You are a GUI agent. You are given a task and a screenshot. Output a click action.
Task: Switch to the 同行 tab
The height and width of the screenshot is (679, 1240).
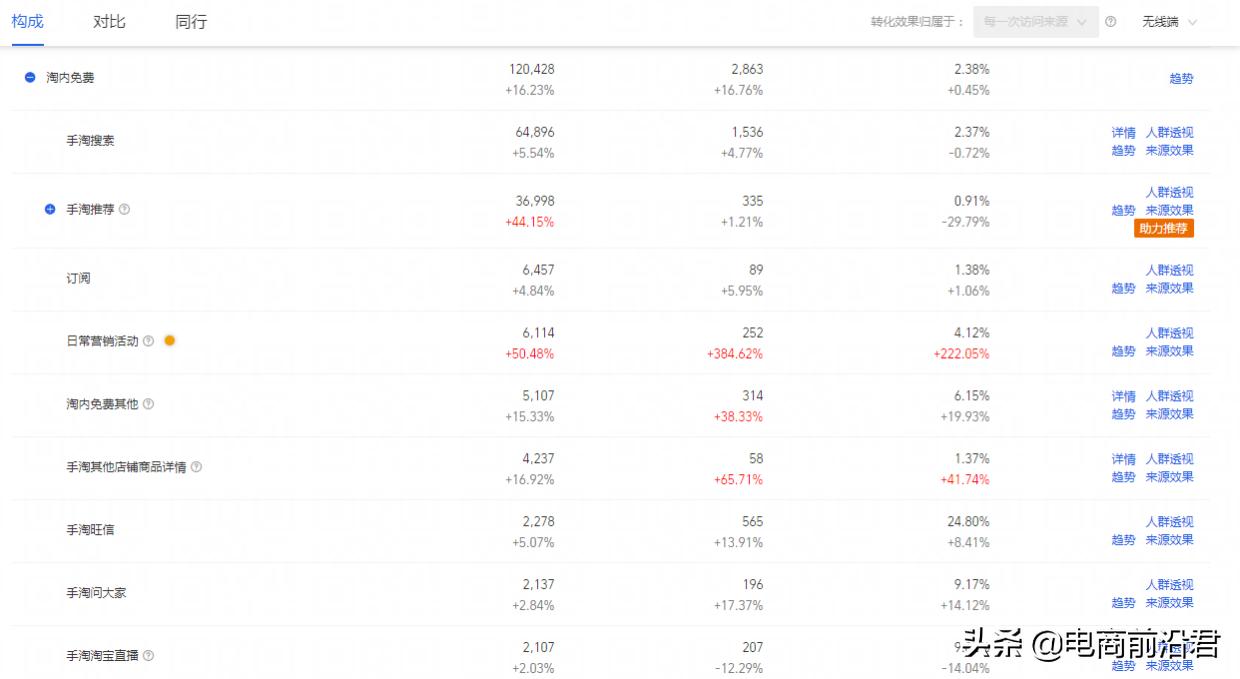(x=191, y=21)
